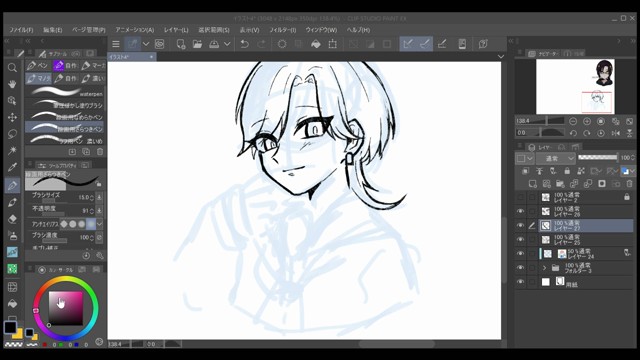Open the anti-aliasing options dropdown
640x360 pixels.
[x=99, y=224]
